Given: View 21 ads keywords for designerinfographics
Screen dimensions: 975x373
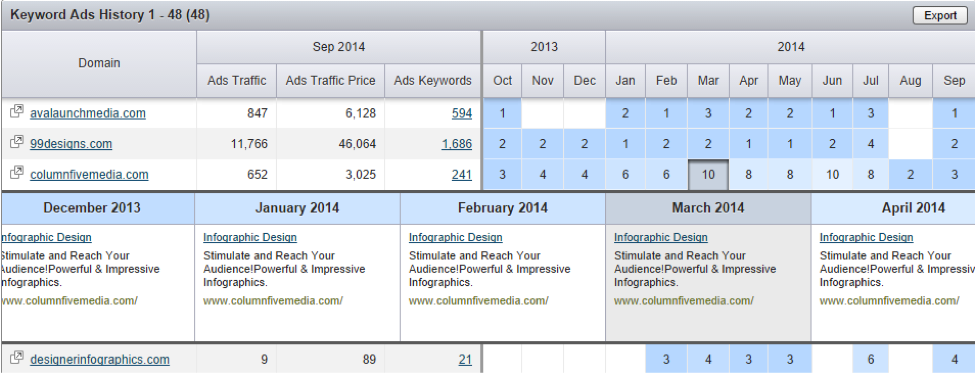Looking at the screenshot, I should 465,359.
